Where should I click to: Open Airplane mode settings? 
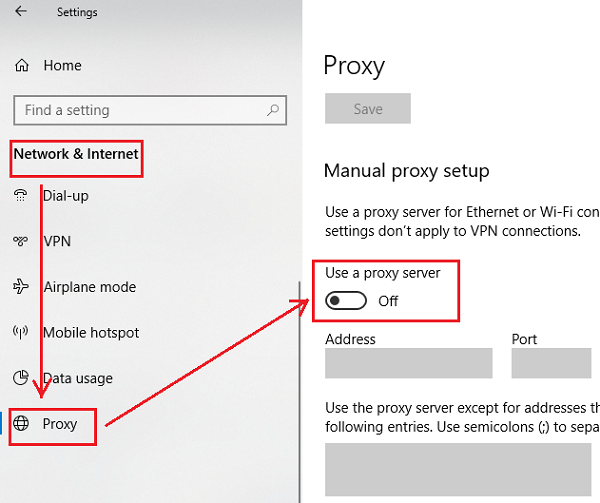tap(89, 287)
